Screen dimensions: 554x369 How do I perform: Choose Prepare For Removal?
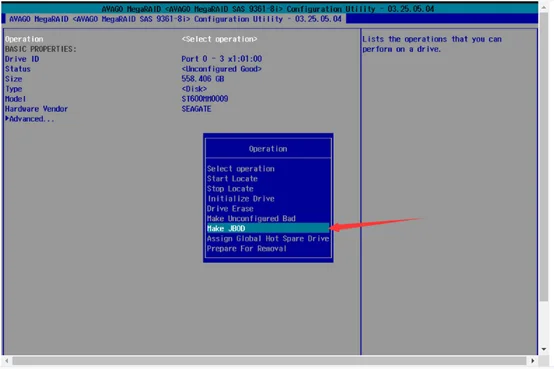(247, 248)
